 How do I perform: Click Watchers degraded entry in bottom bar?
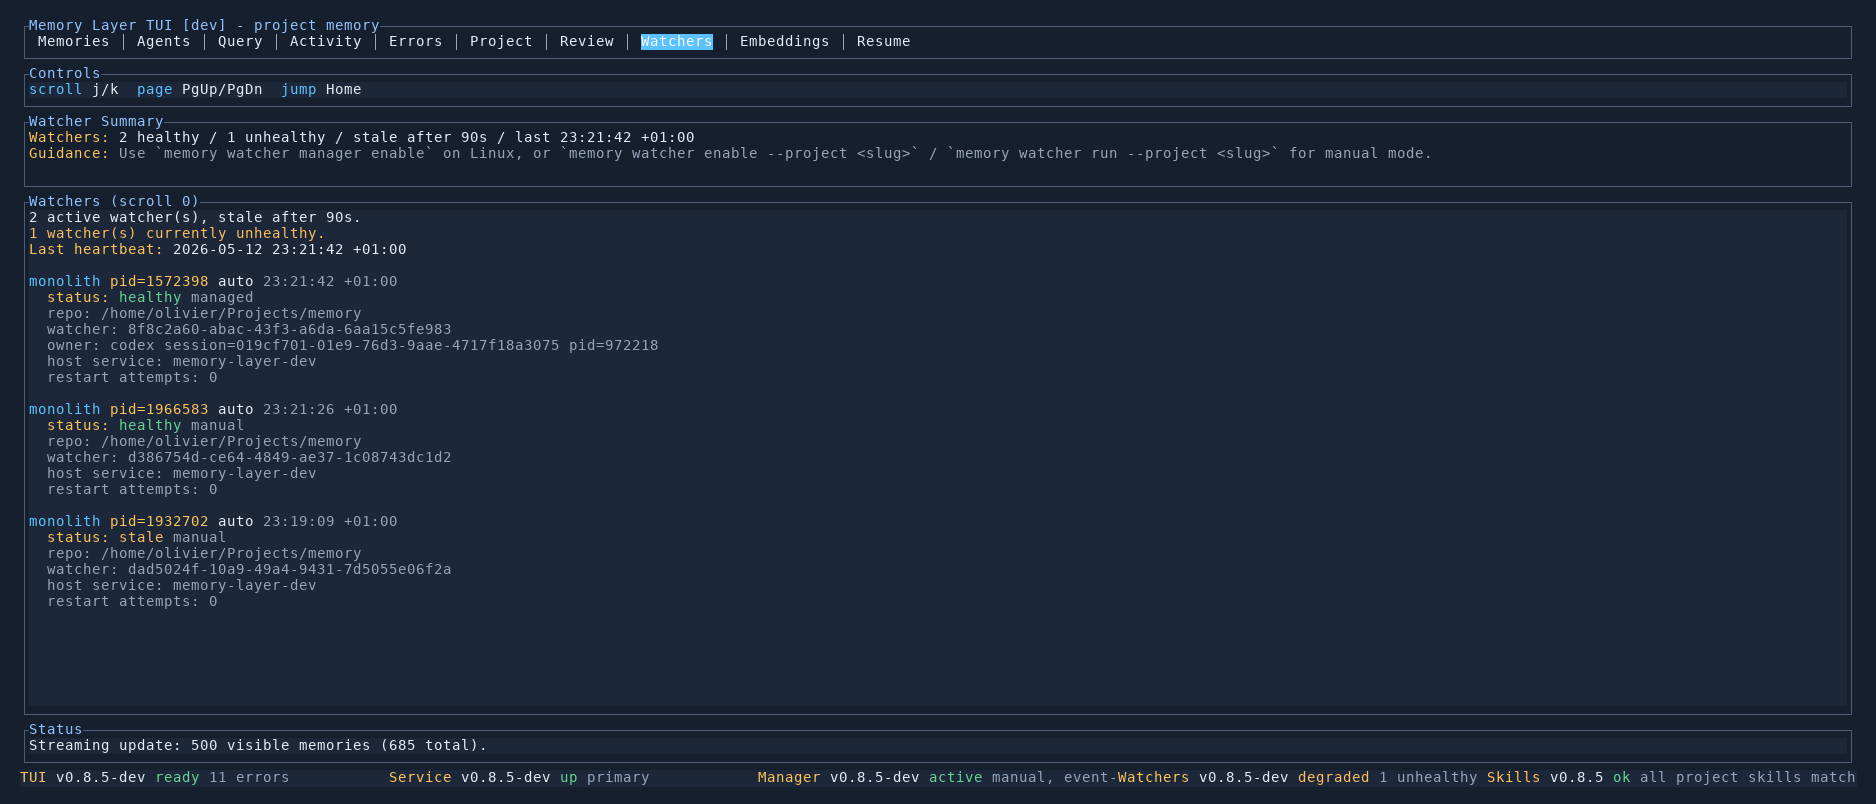pyautogui.click(x=1297, y=777)
